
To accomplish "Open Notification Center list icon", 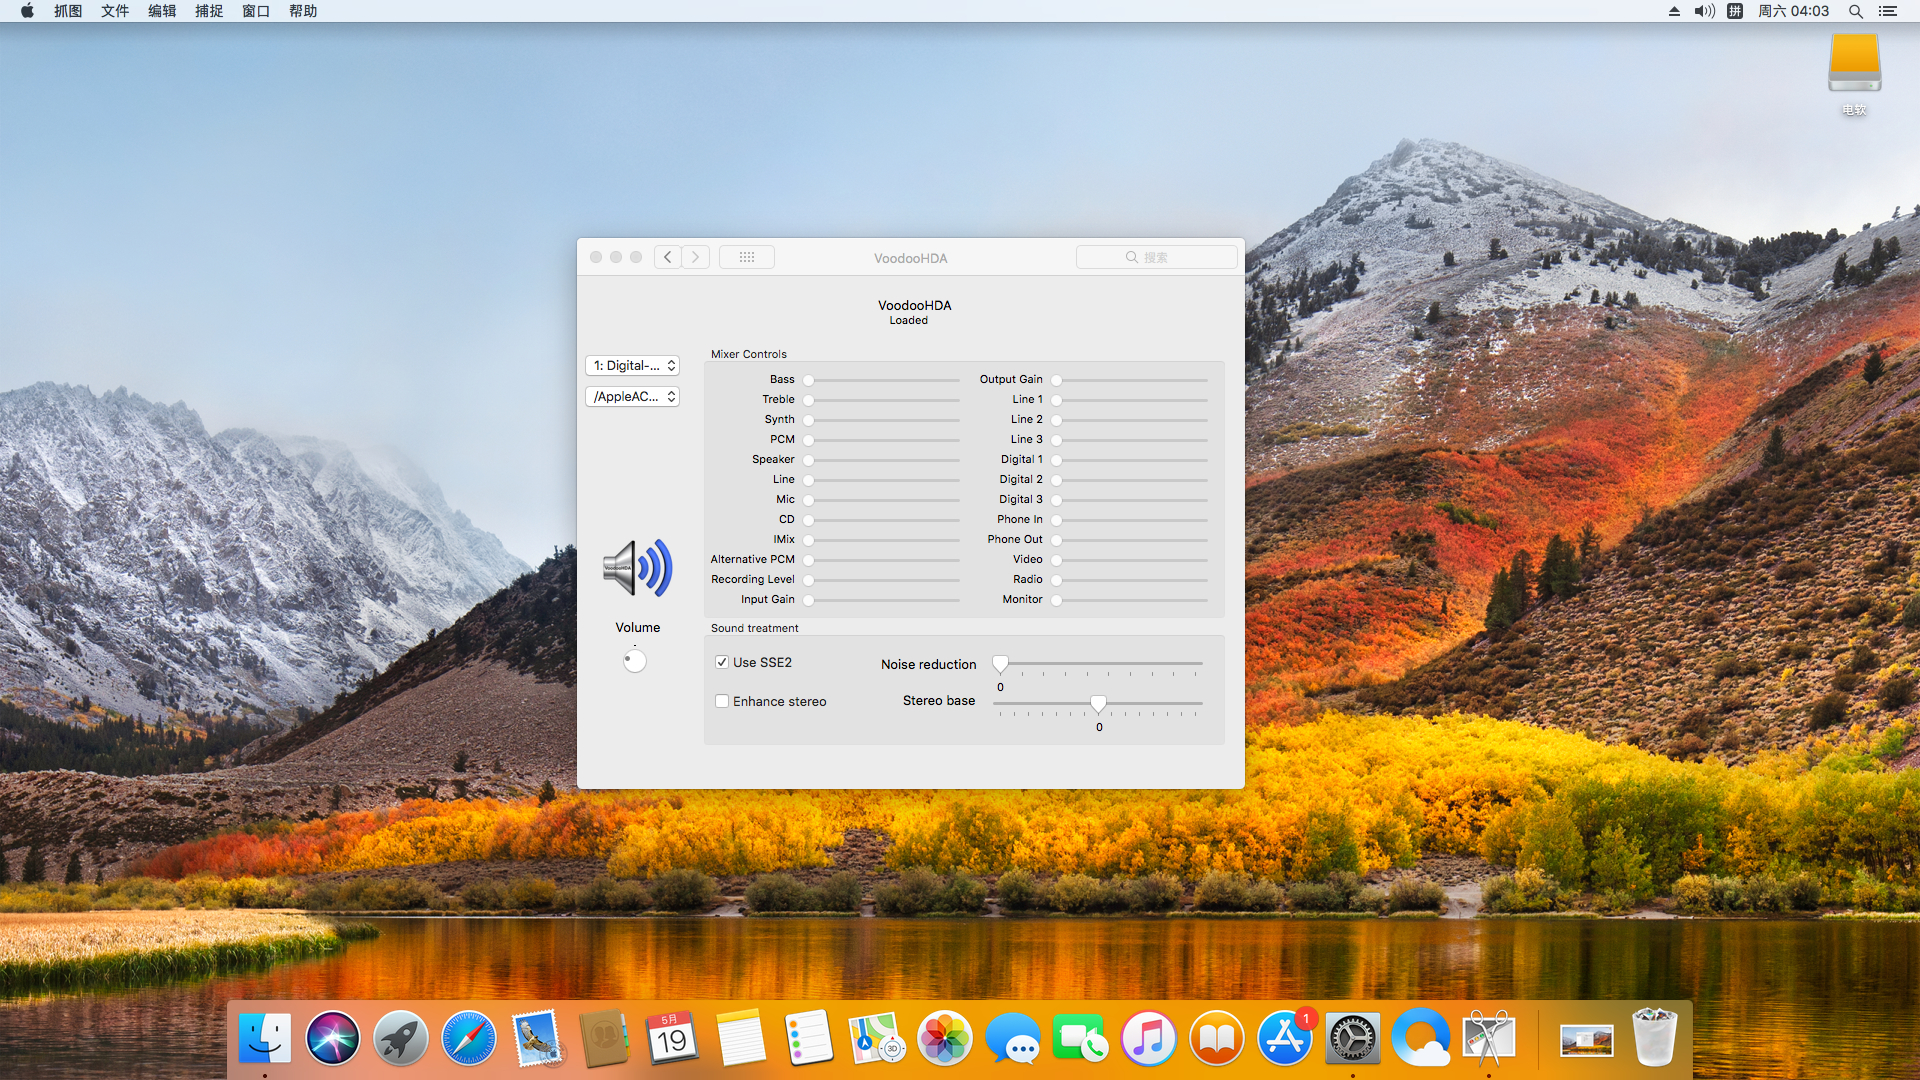I will pyautogui.click(x=1888, y=11).
